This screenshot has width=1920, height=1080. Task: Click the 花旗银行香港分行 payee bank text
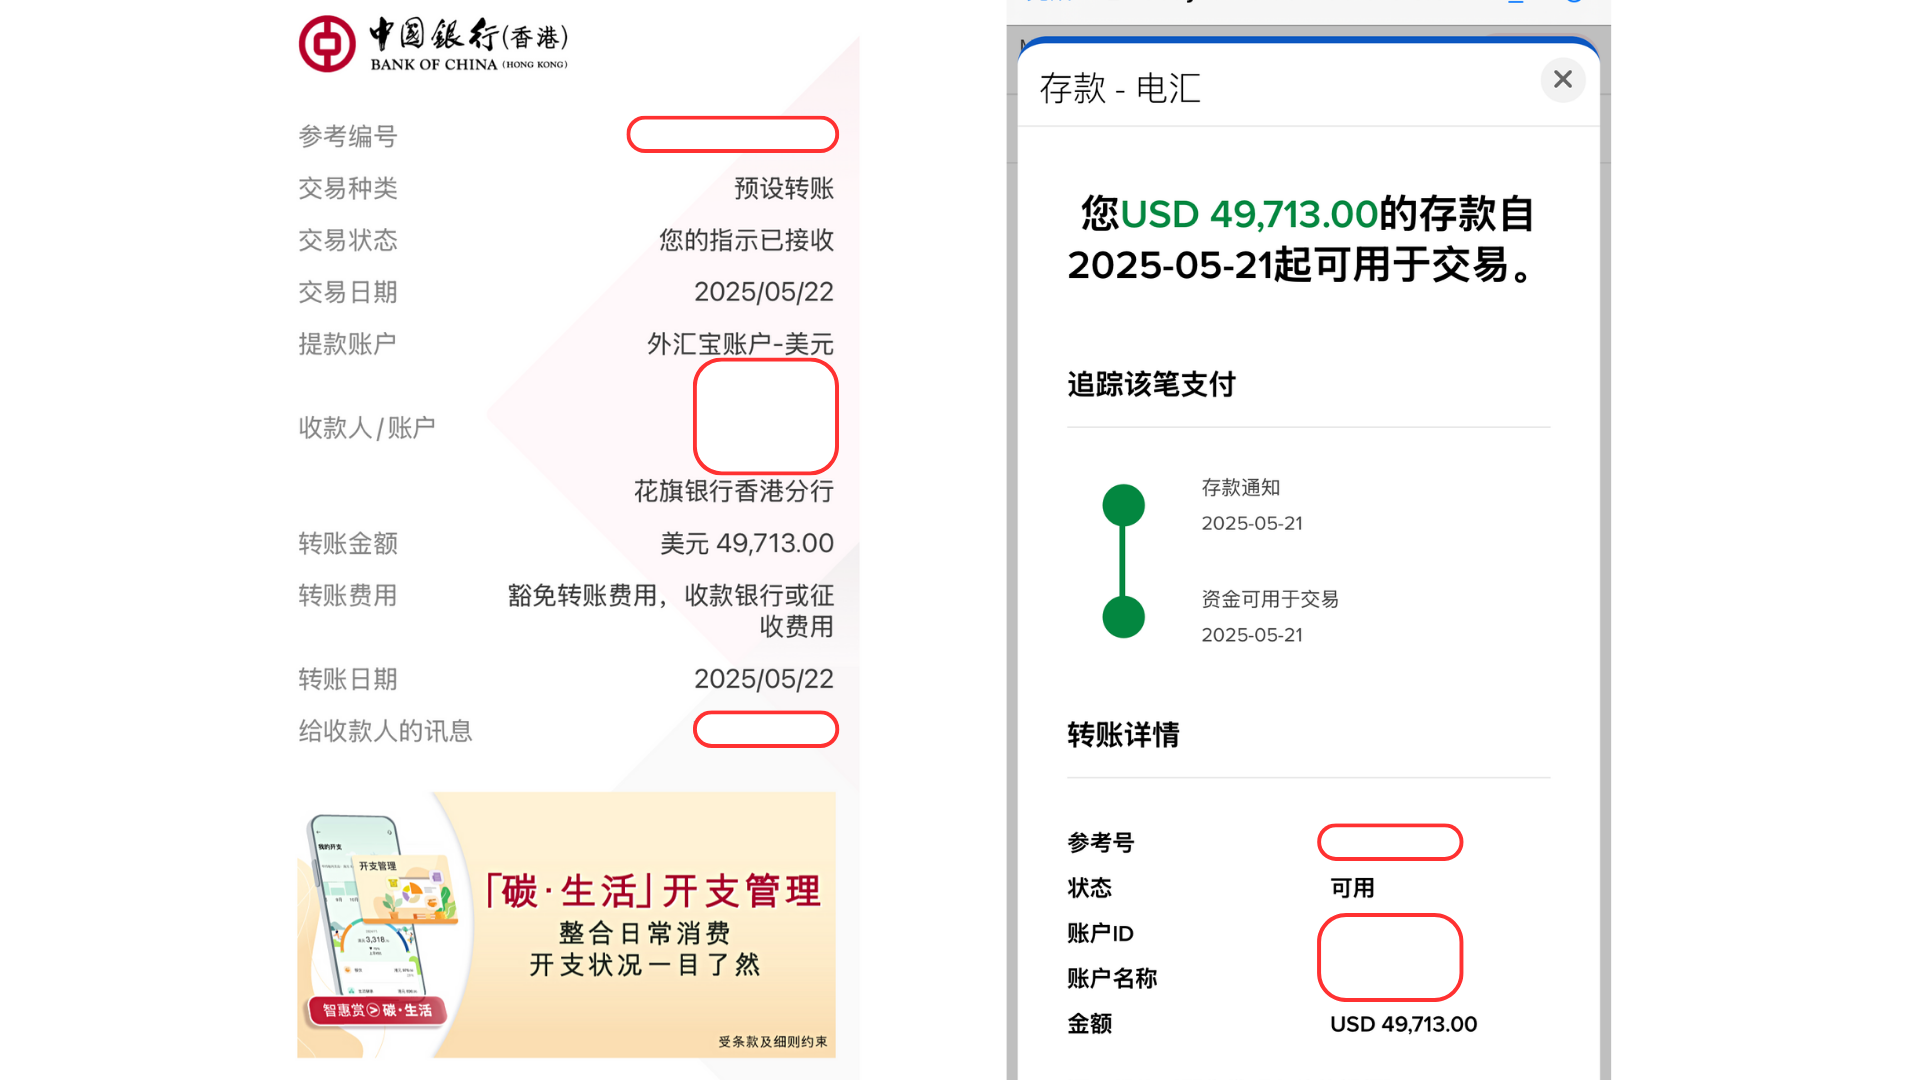(733, 491)
